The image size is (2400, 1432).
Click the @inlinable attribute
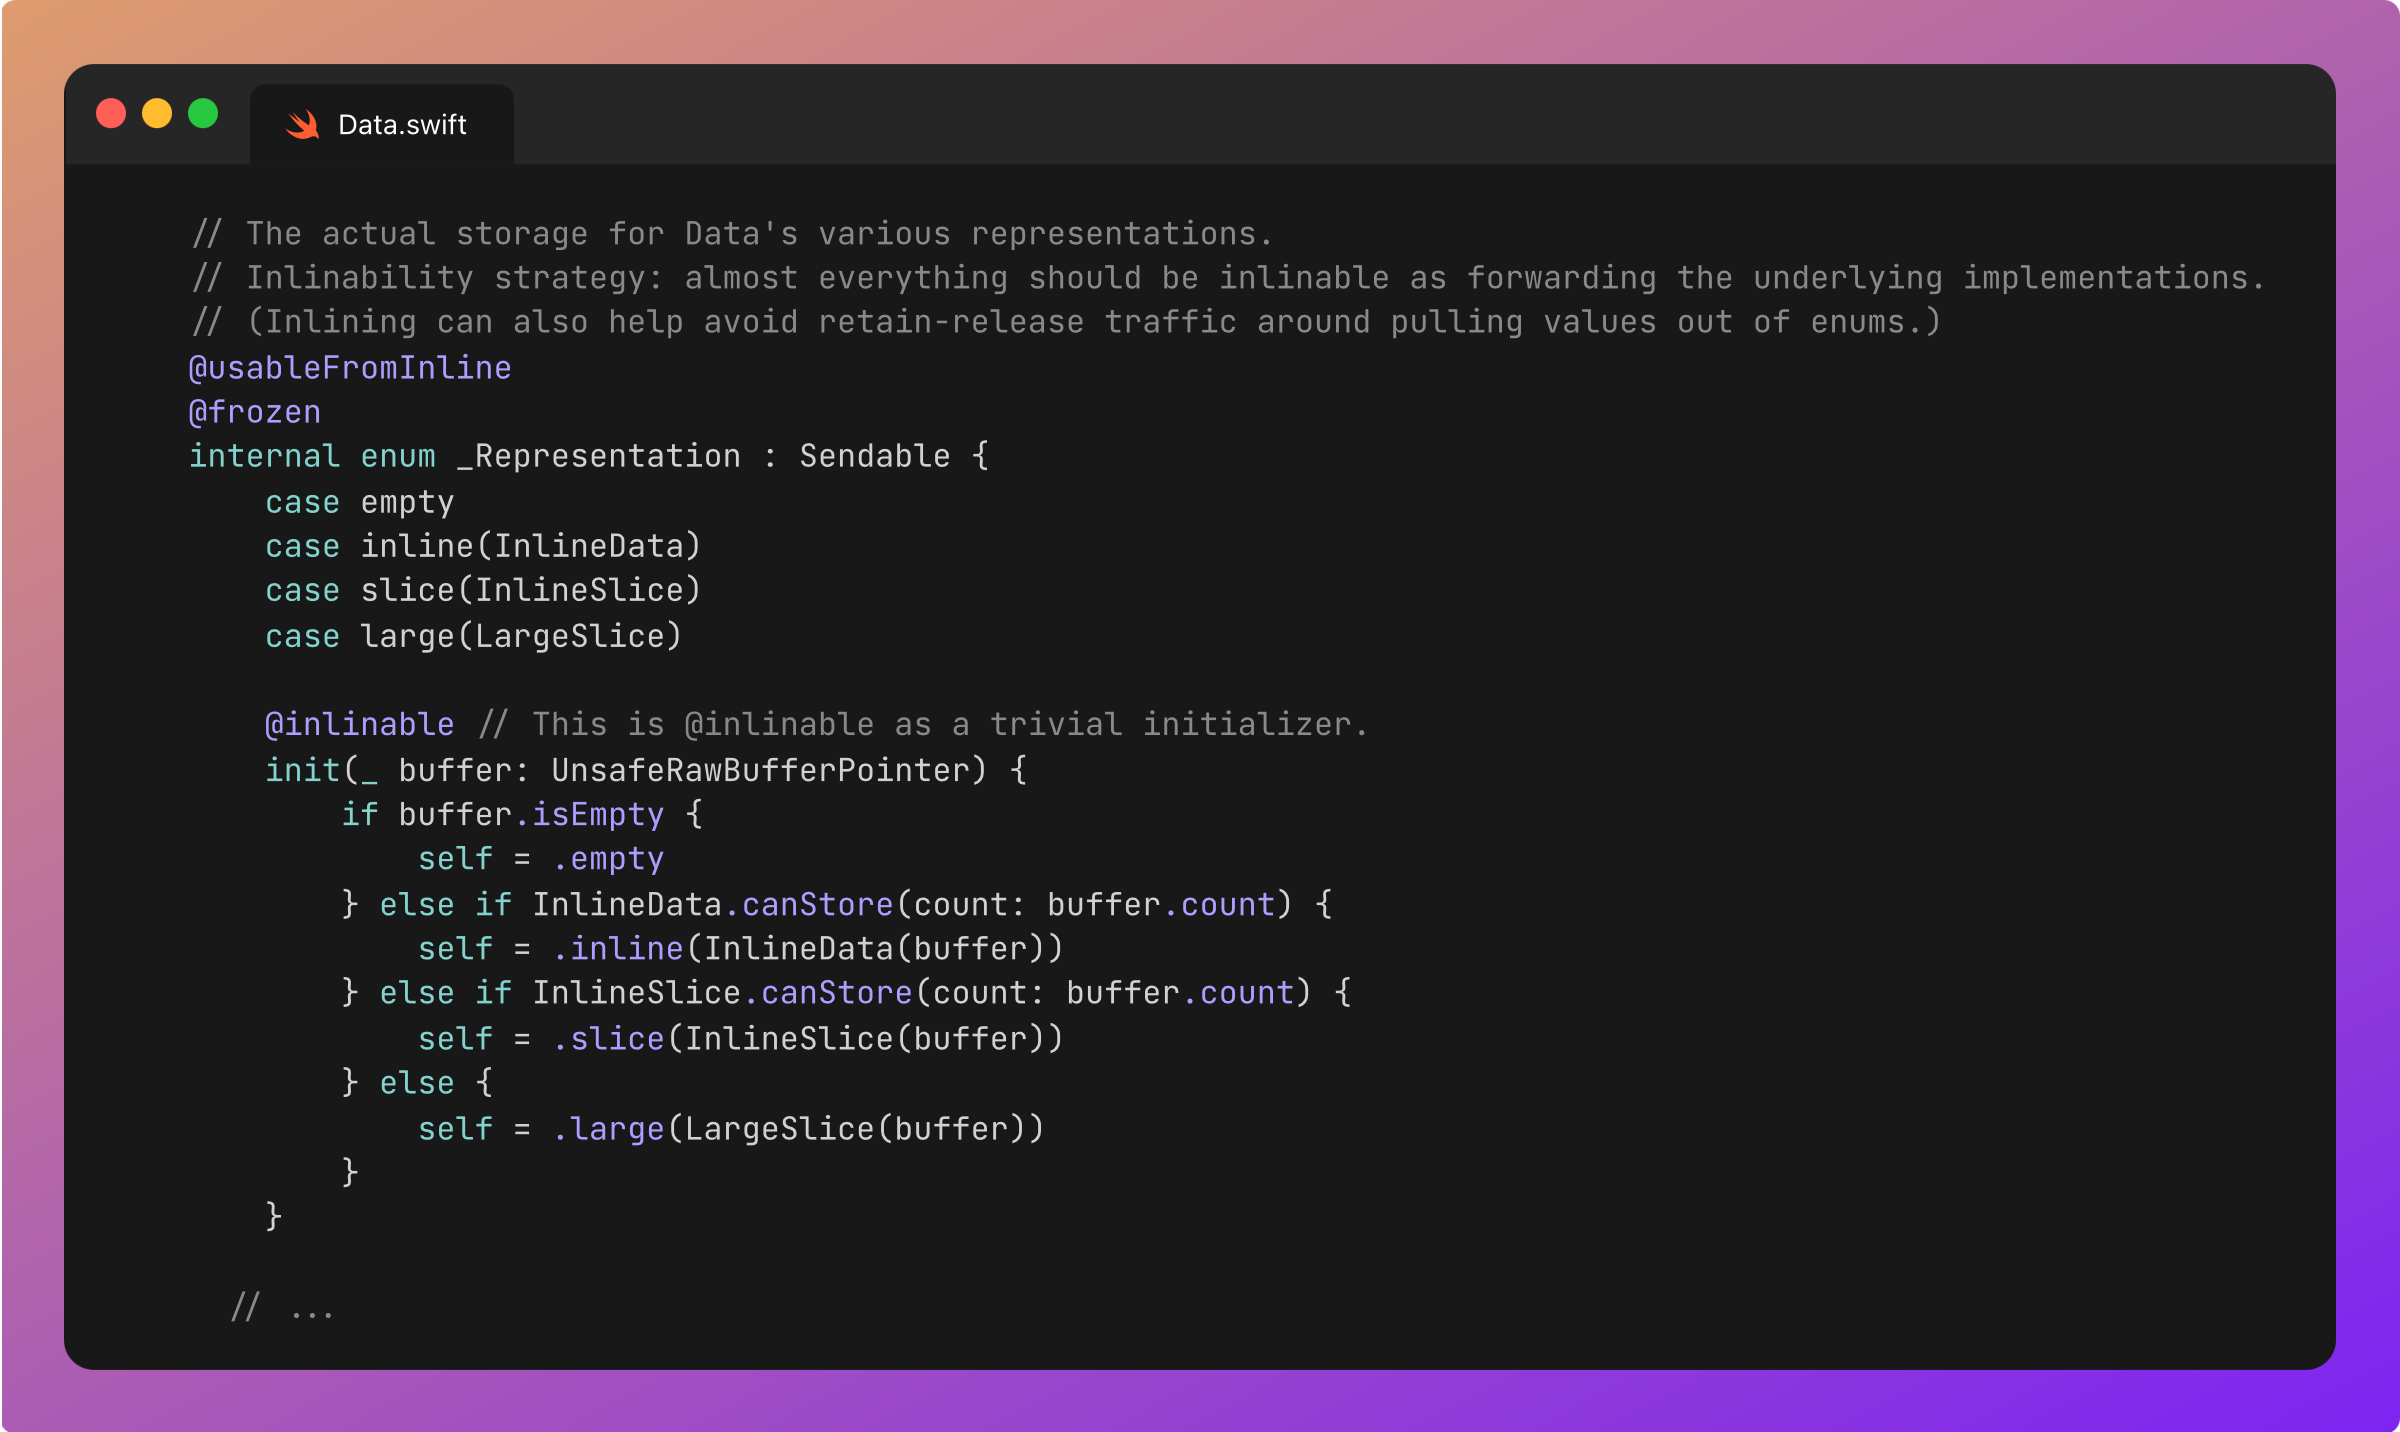(360, 724)
